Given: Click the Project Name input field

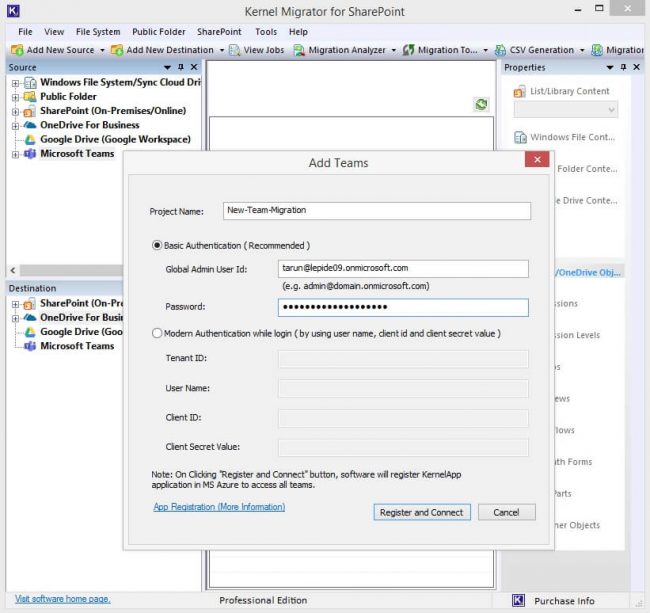Looking at the screenshot, I should point(377,211).
